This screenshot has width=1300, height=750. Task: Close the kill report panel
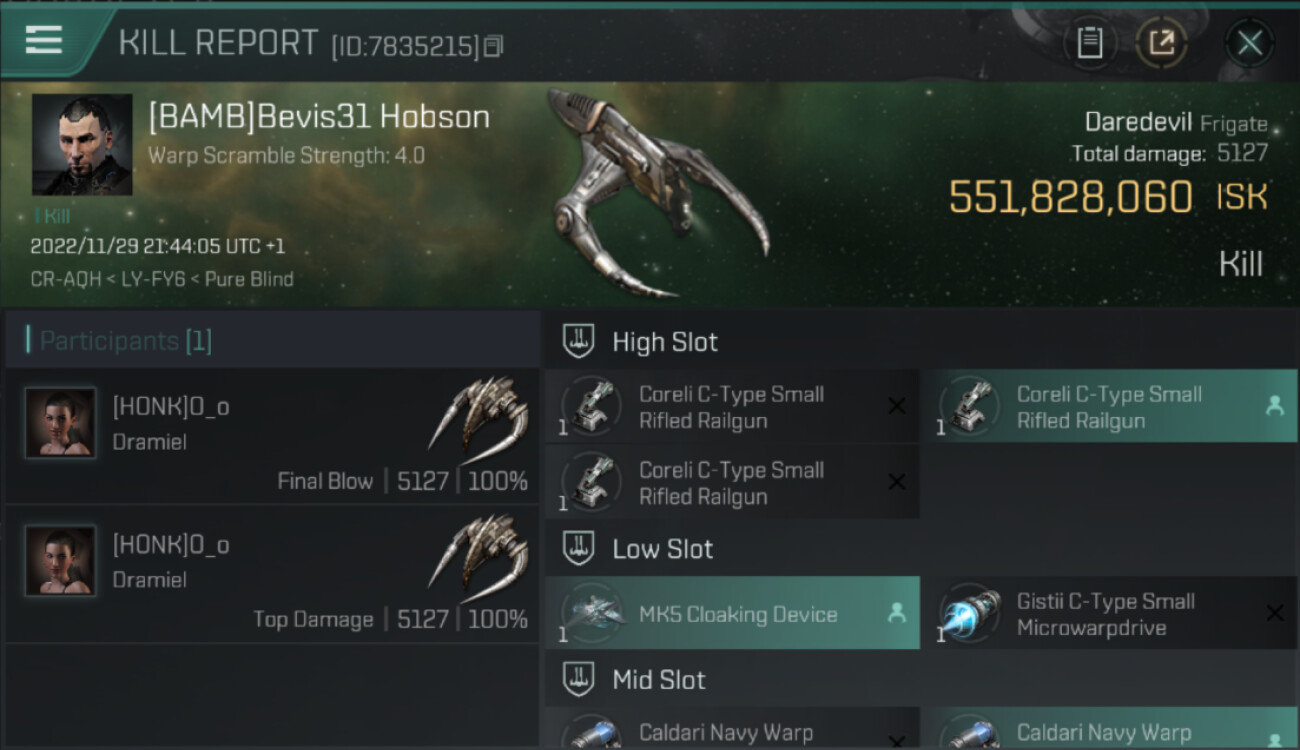(1249, 43)
